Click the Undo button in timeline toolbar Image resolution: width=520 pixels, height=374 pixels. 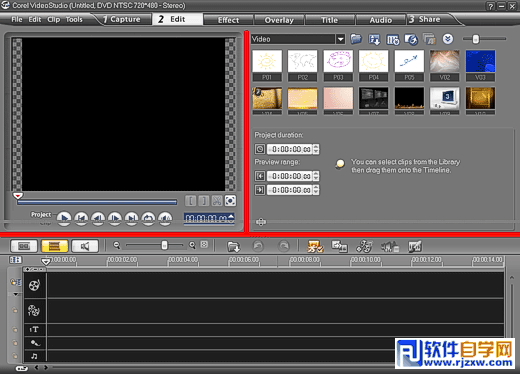pos(258,246)
